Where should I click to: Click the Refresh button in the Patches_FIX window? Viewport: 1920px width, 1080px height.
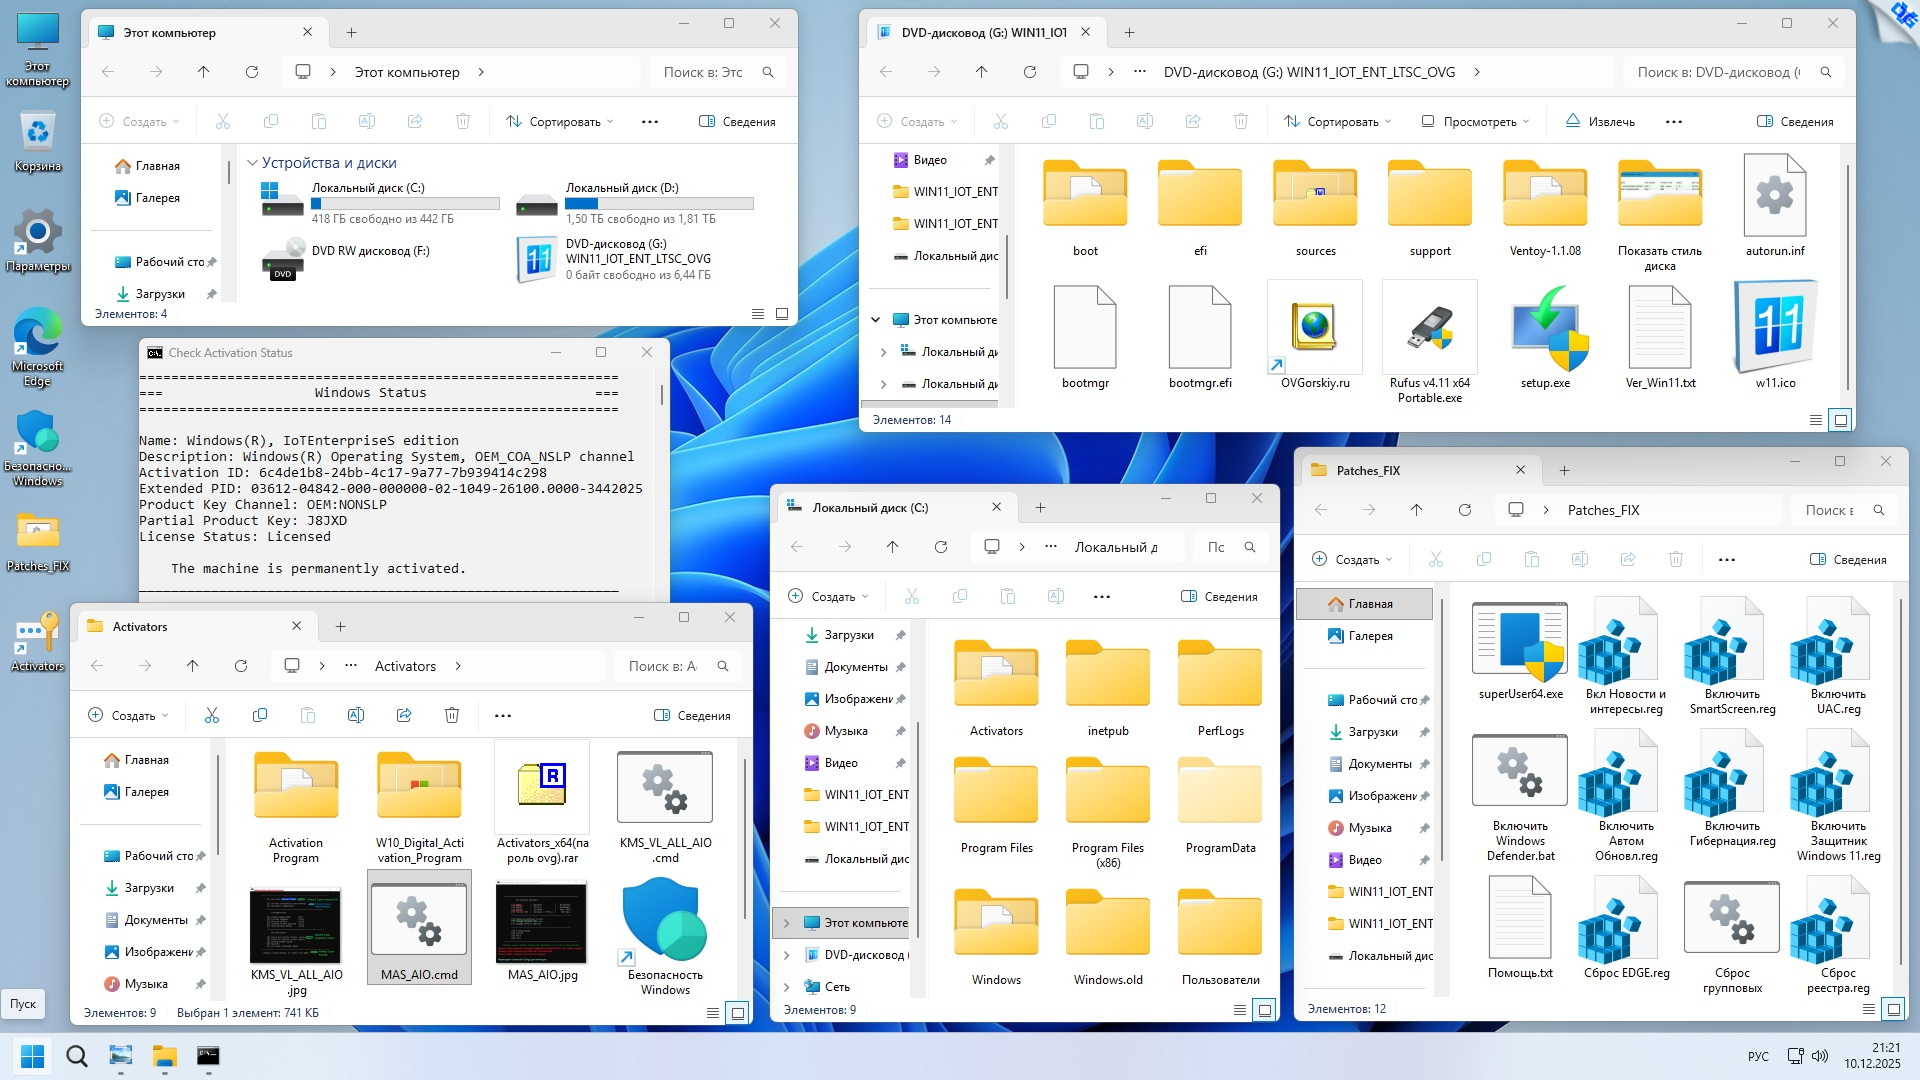coord(1465,510)
